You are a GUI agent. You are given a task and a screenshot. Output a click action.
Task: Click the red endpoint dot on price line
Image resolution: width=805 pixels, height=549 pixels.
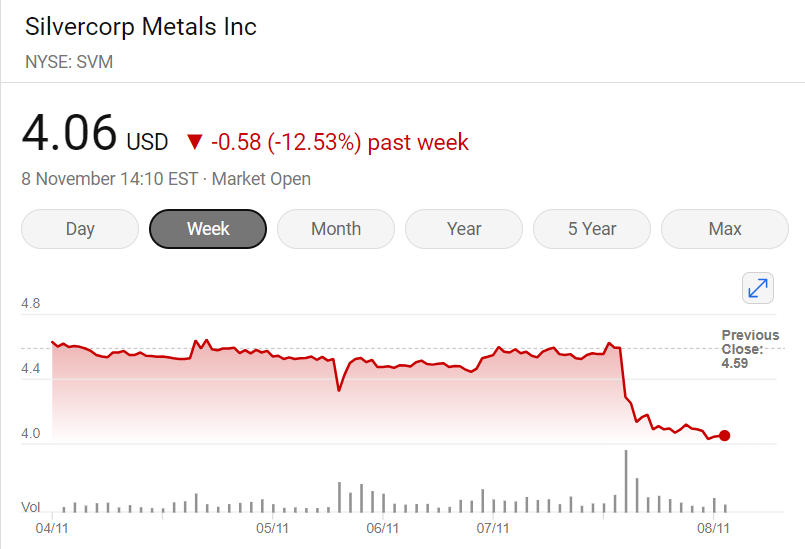[725, 435]
